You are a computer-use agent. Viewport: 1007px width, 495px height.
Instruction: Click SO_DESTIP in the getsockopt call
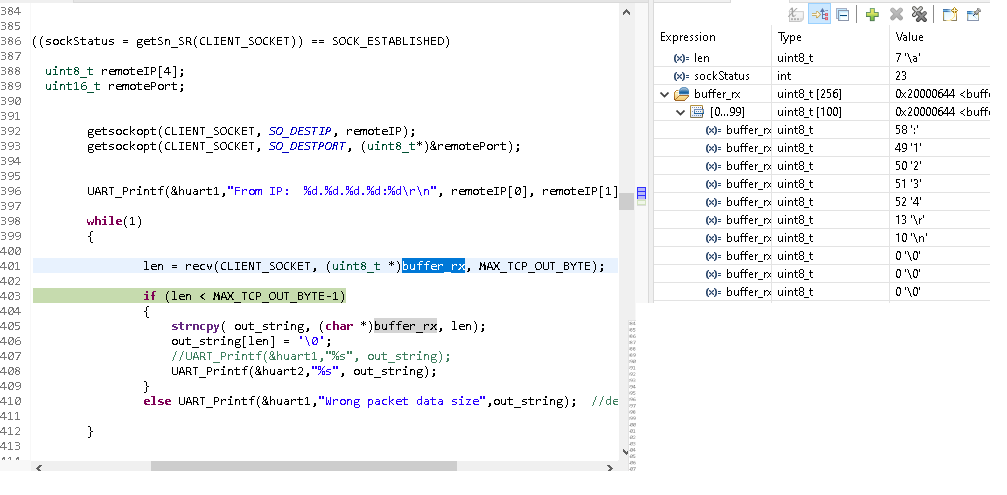click(300, 131)
